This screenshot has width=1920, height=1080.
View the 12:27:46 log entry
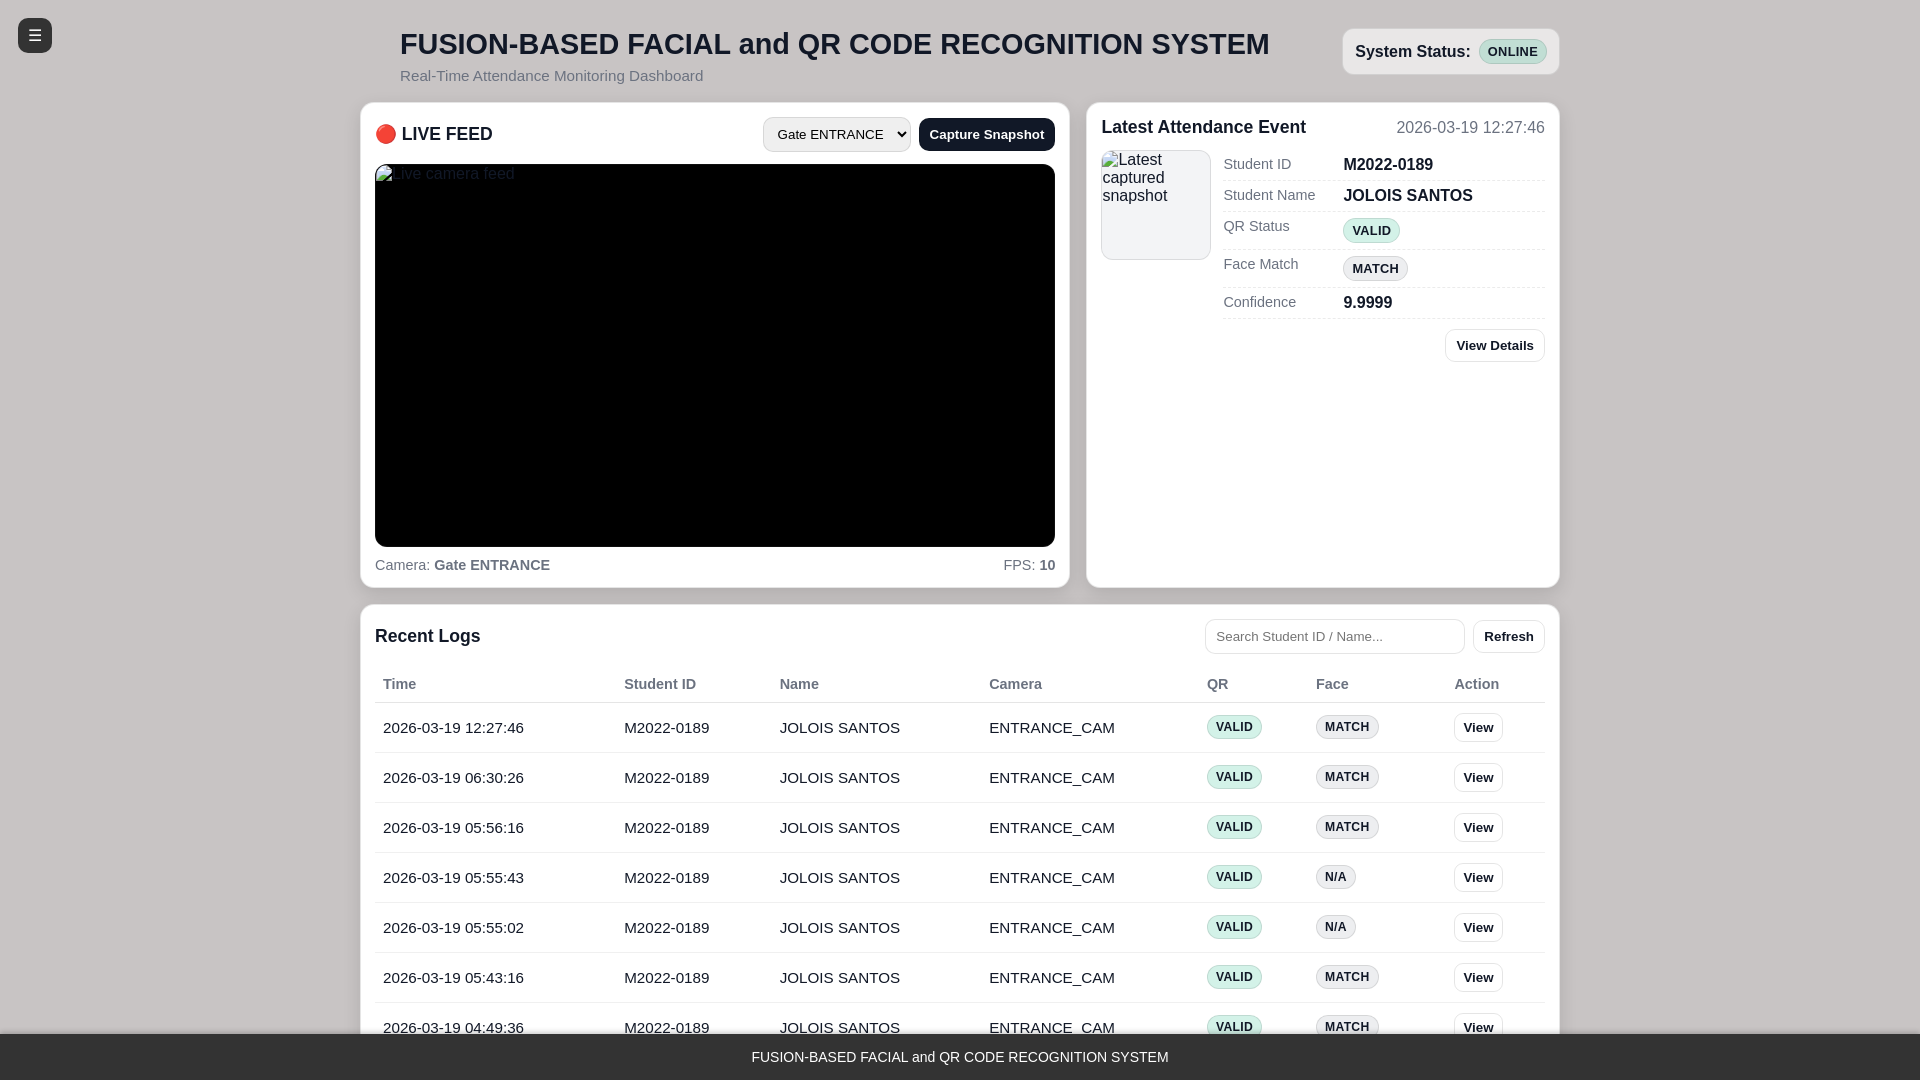(x=1477, y=727)
